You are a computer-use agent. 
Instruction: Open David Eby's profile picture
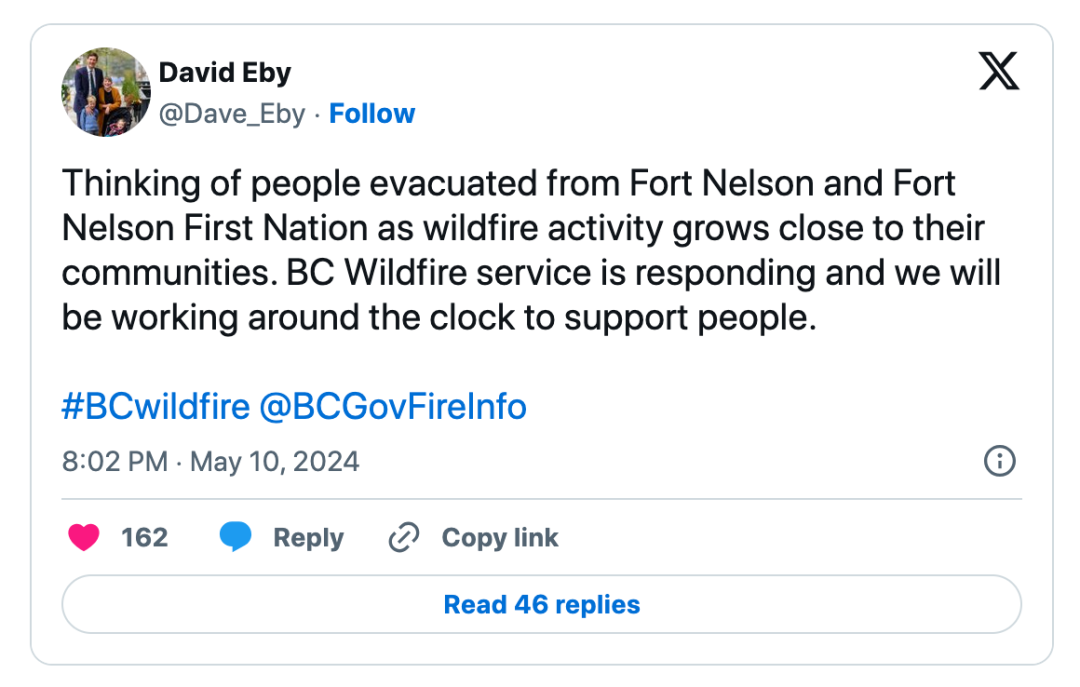[106, 92]
